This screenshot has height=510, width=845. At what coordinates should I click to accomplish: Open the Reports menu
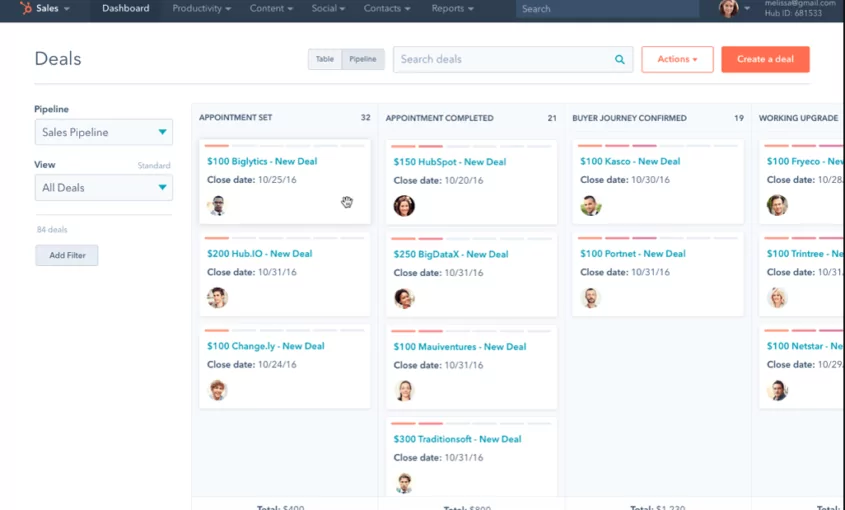pyautogui.click(x=453, y=9)
